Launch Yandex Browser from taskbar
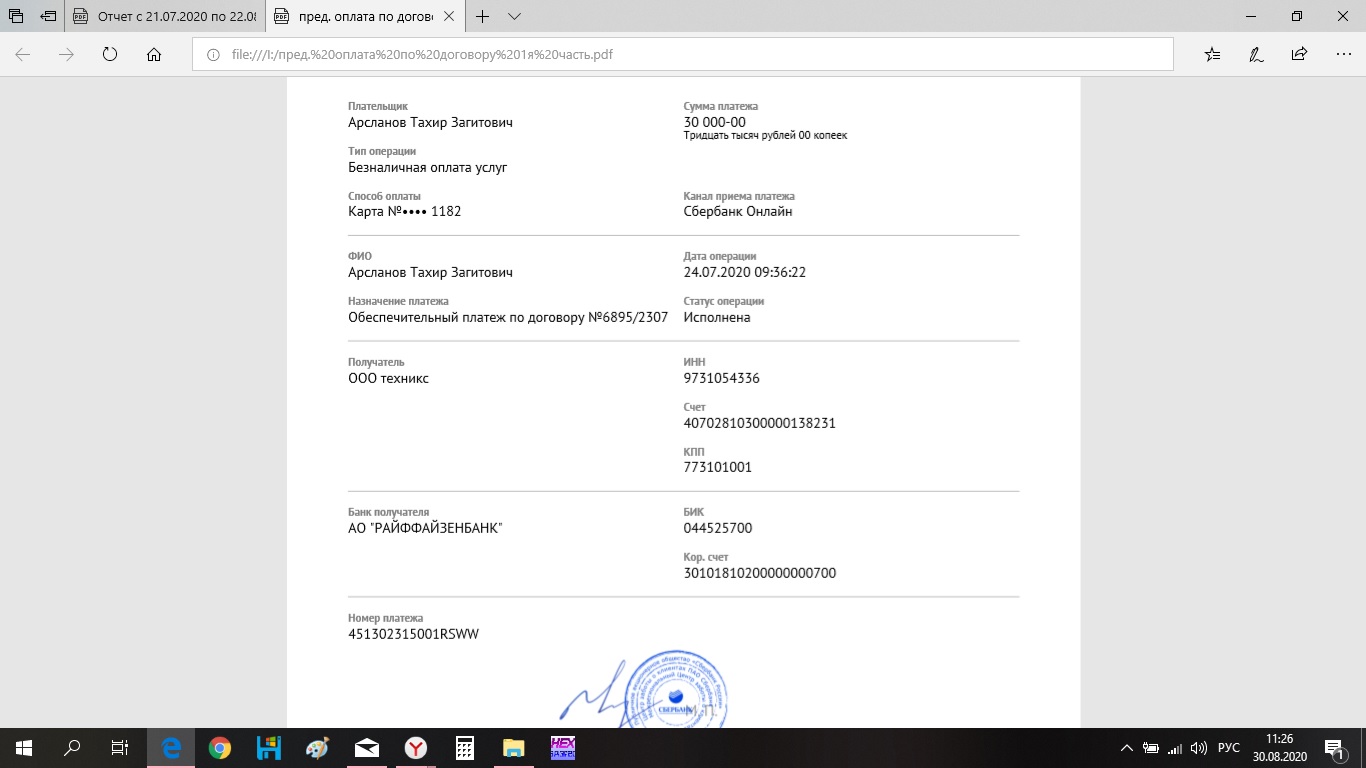Viewport: 1366px width, 768px height. click(x=415, y=748)
